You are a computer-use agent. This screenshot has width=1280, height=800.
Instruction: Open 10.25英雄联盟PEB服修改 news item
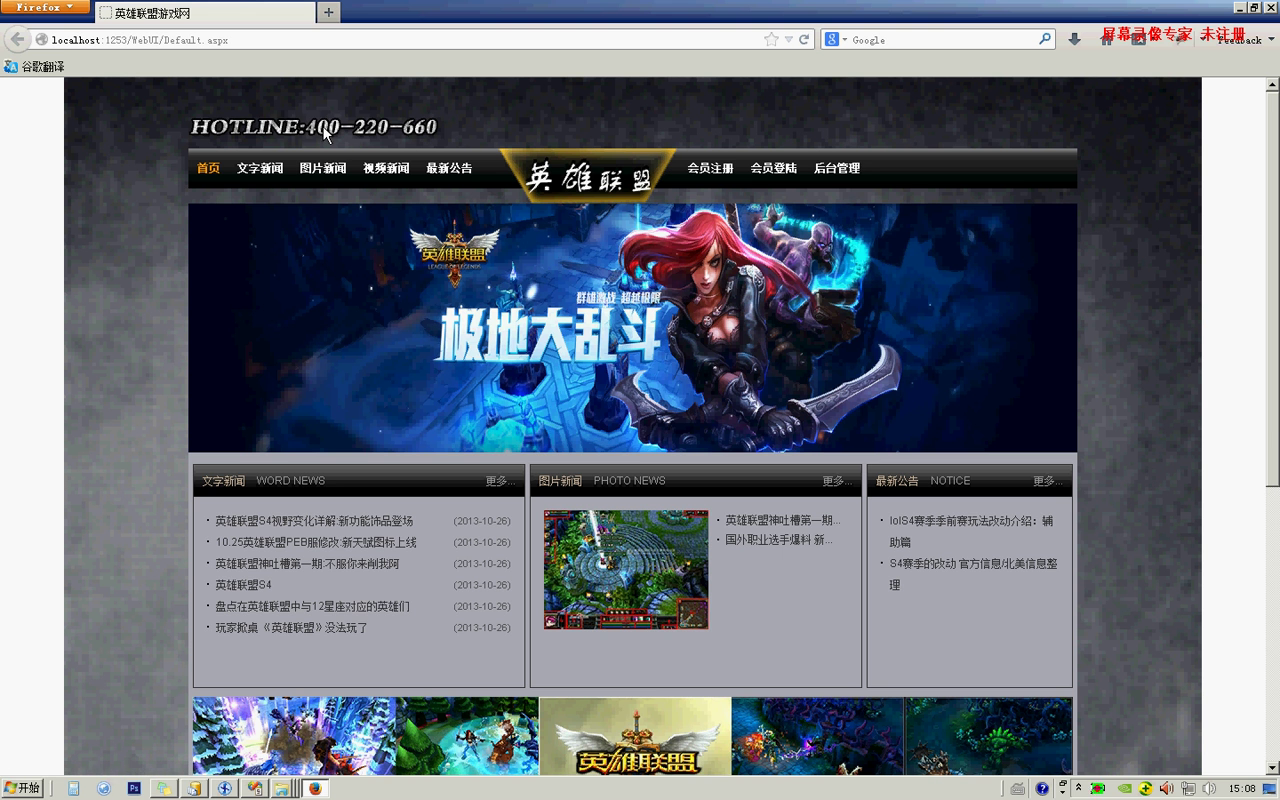pos(316,542)
